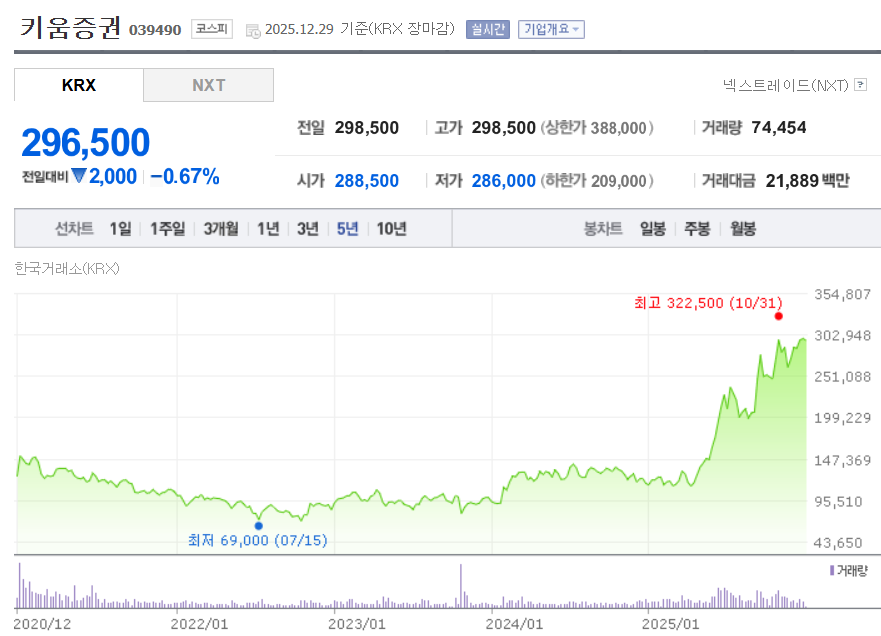Switch to 일봉 candlestick chart

tap(653, 229)
